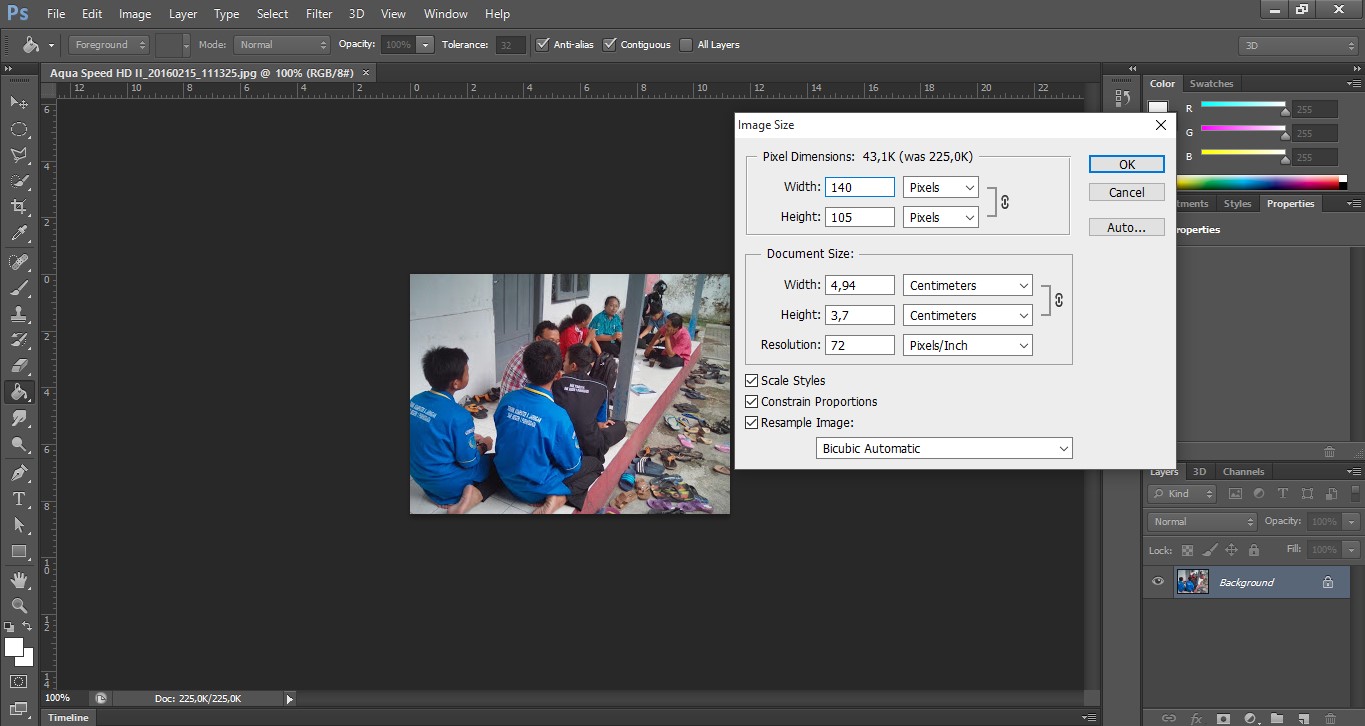Select the Eyedropper tool
This screenshot has width=1365, height=726.
coord(19,234)
